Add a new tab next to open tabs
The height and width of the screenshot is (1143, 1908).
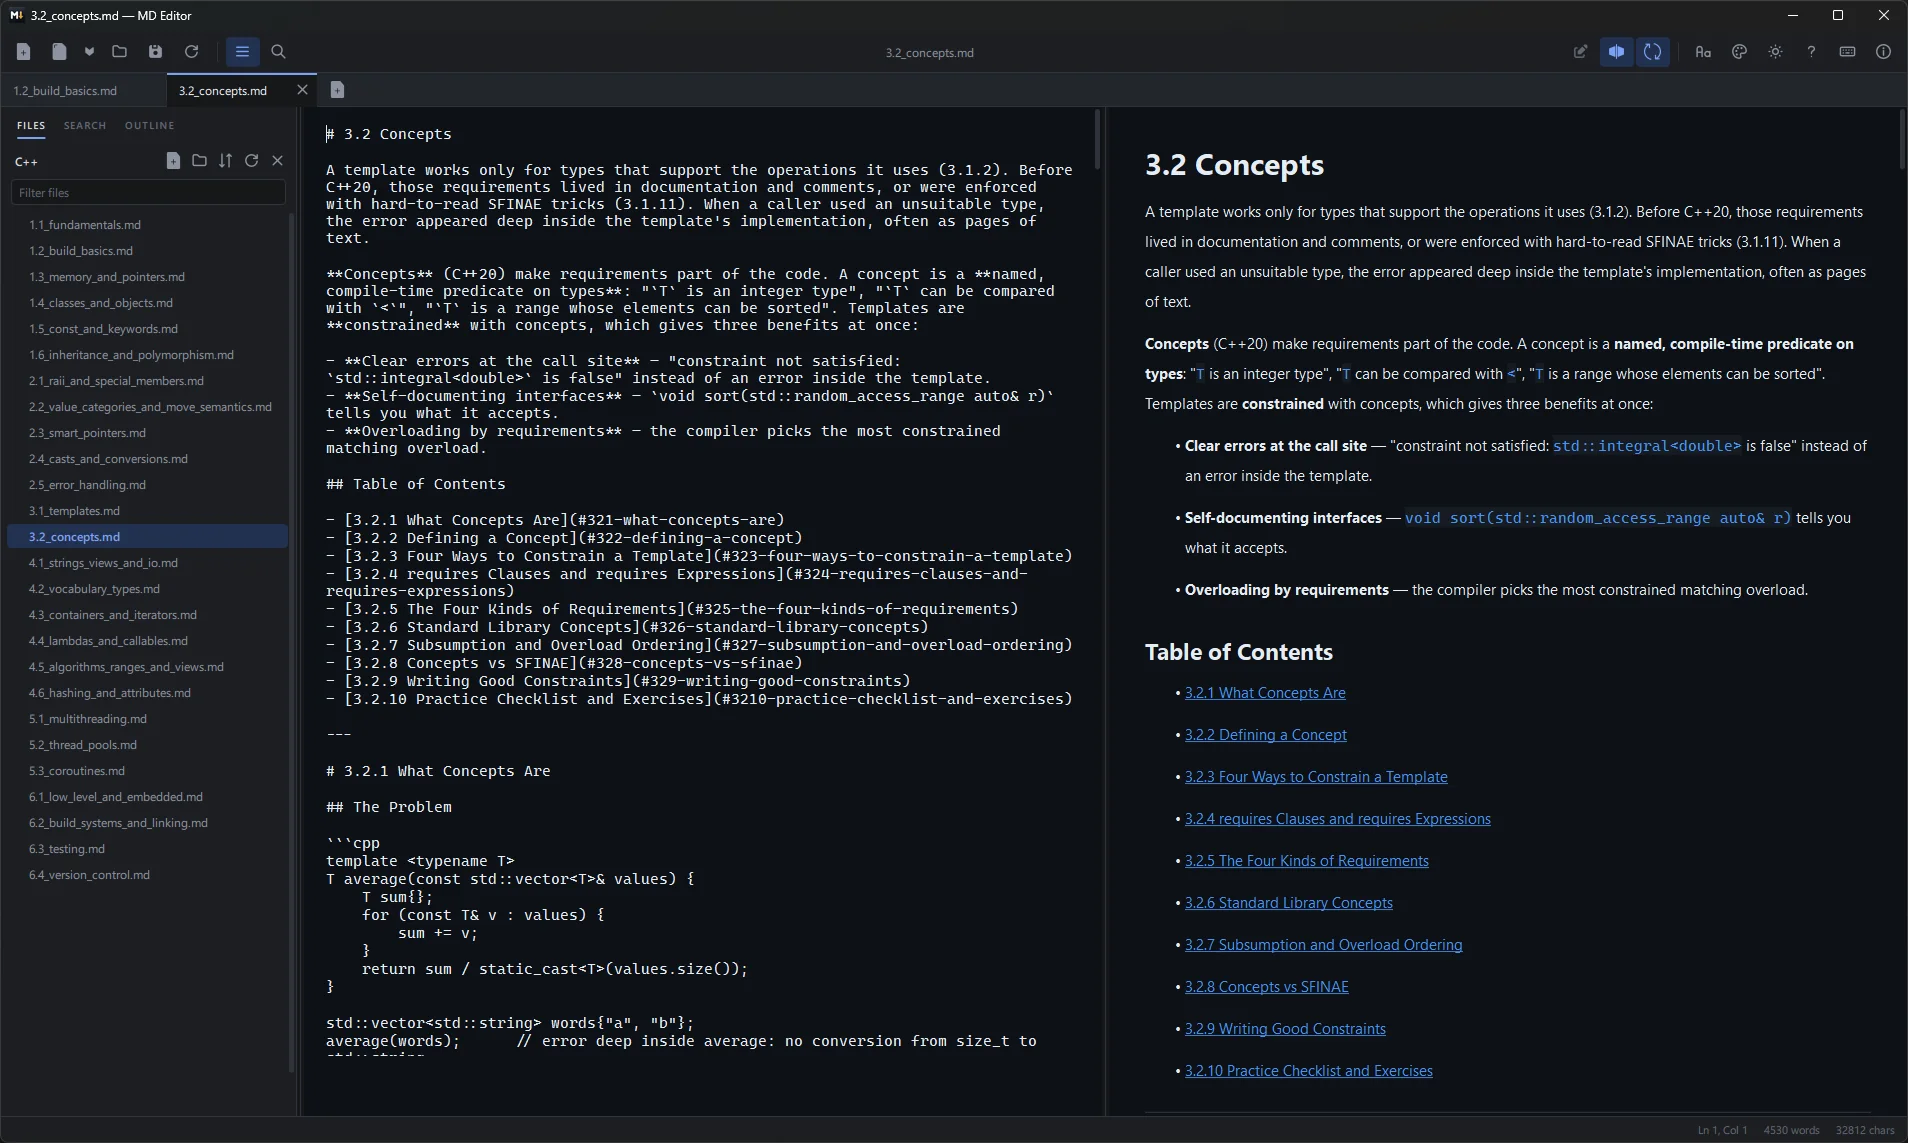337,90
